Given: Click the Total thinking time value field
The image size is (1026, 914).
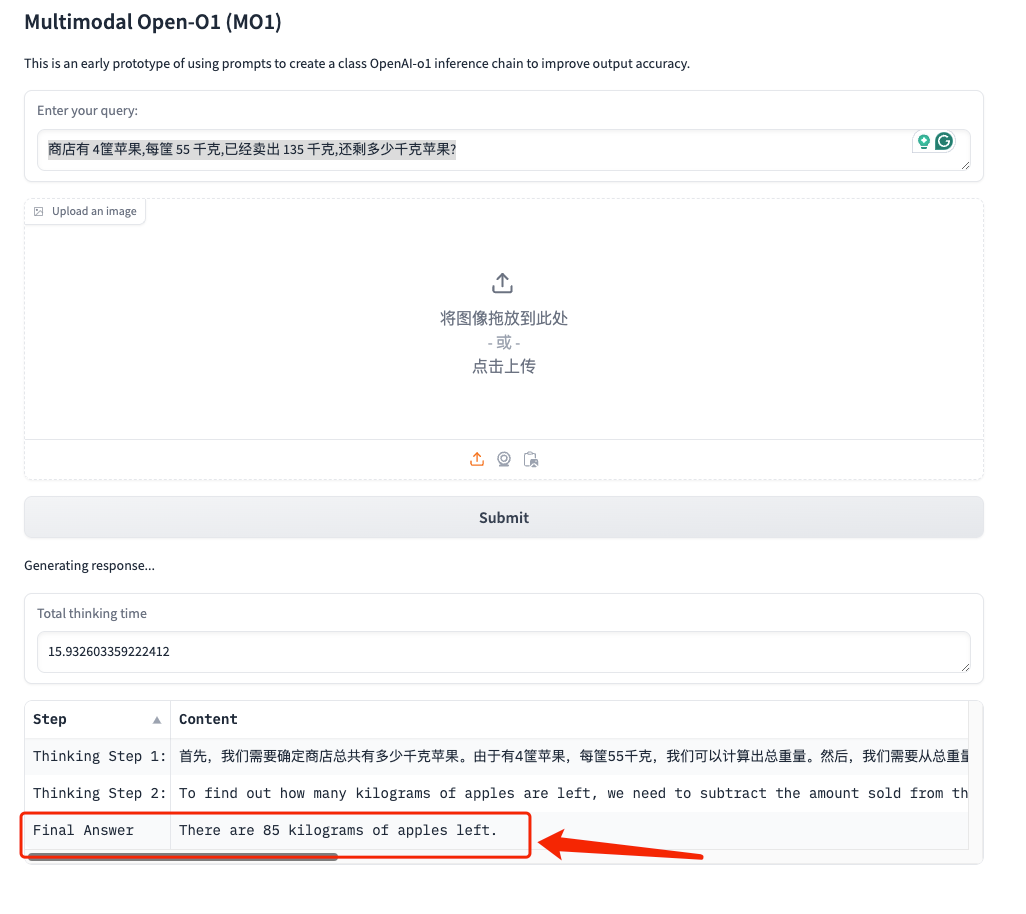Looking at the screenshot, I should pyautogui.click(x=504, y=652).
